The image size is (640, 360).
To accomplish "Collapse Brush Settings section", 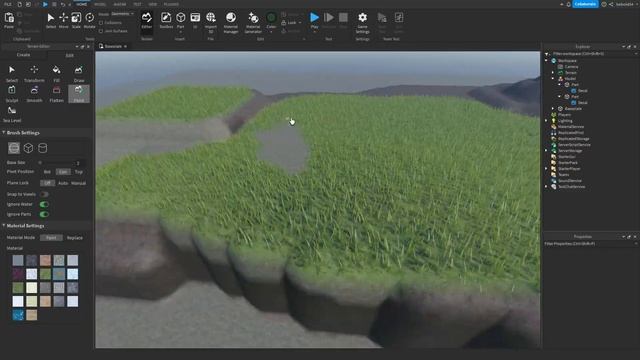I will 4,133.
